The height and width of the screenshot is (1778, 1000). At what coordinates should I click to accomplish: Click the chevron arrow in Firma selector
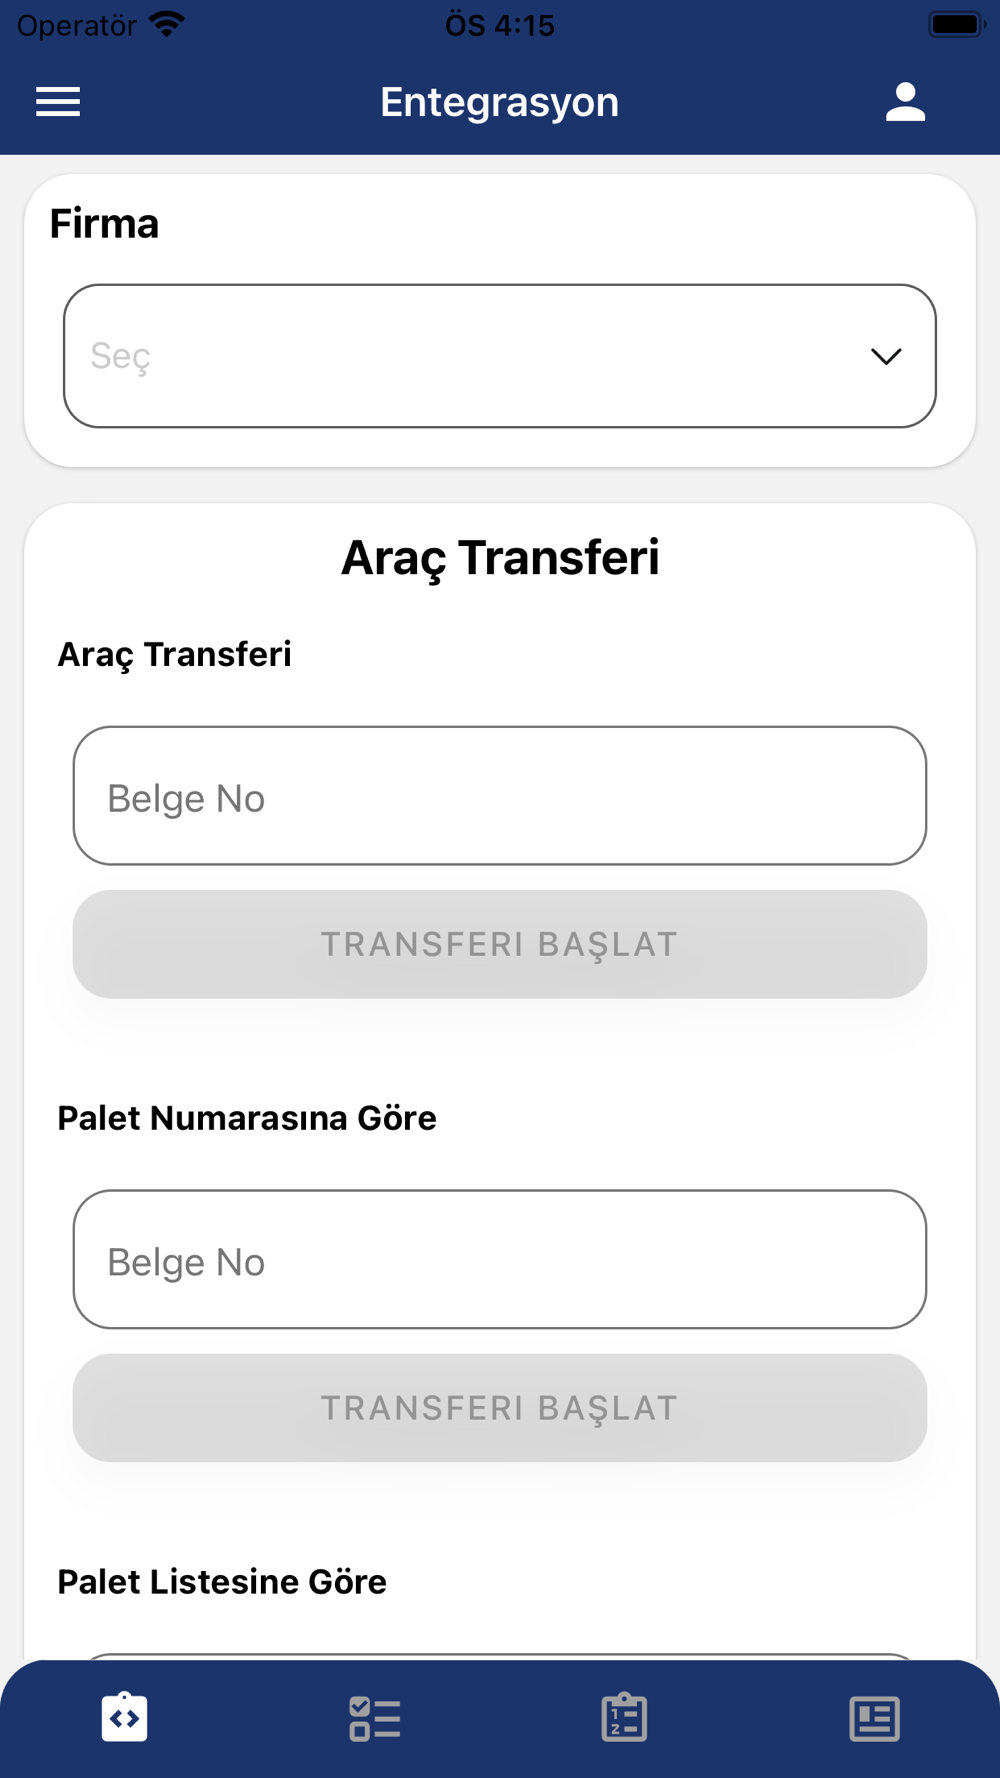tap(886, 356)
